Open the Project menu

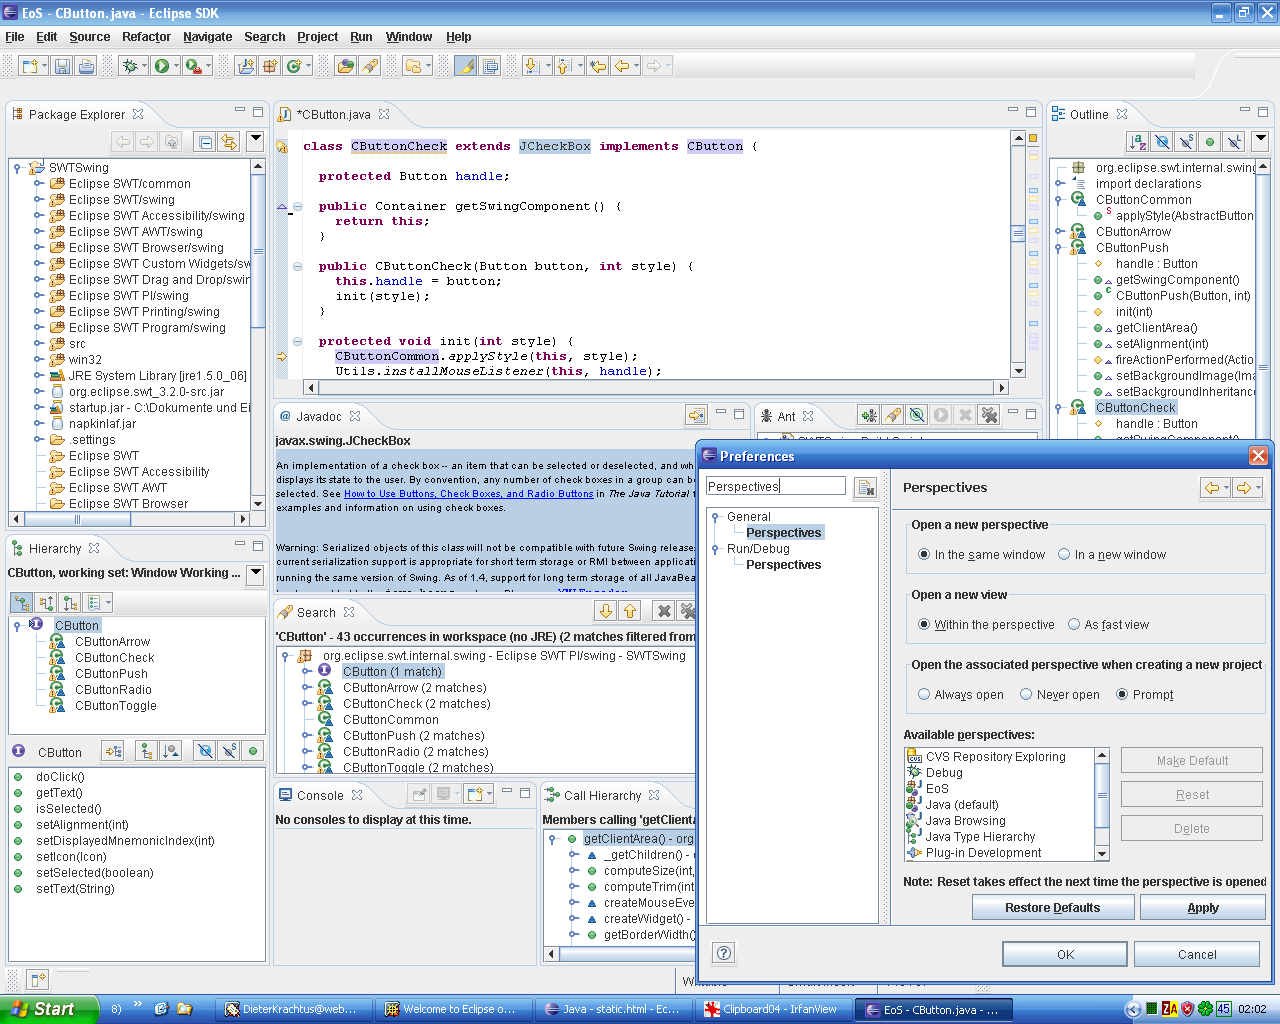pyautogui.click(x=317, y=37)
